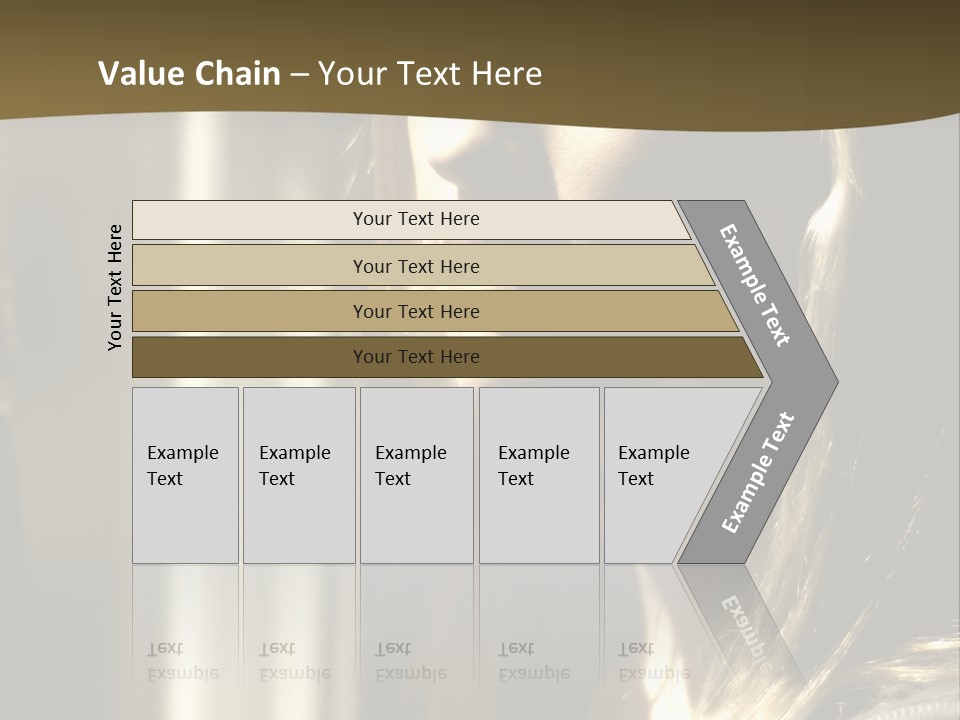Select the lightest top bar of the value chain
The height and width of the screenshot is (720, 960).
(415, 219)
